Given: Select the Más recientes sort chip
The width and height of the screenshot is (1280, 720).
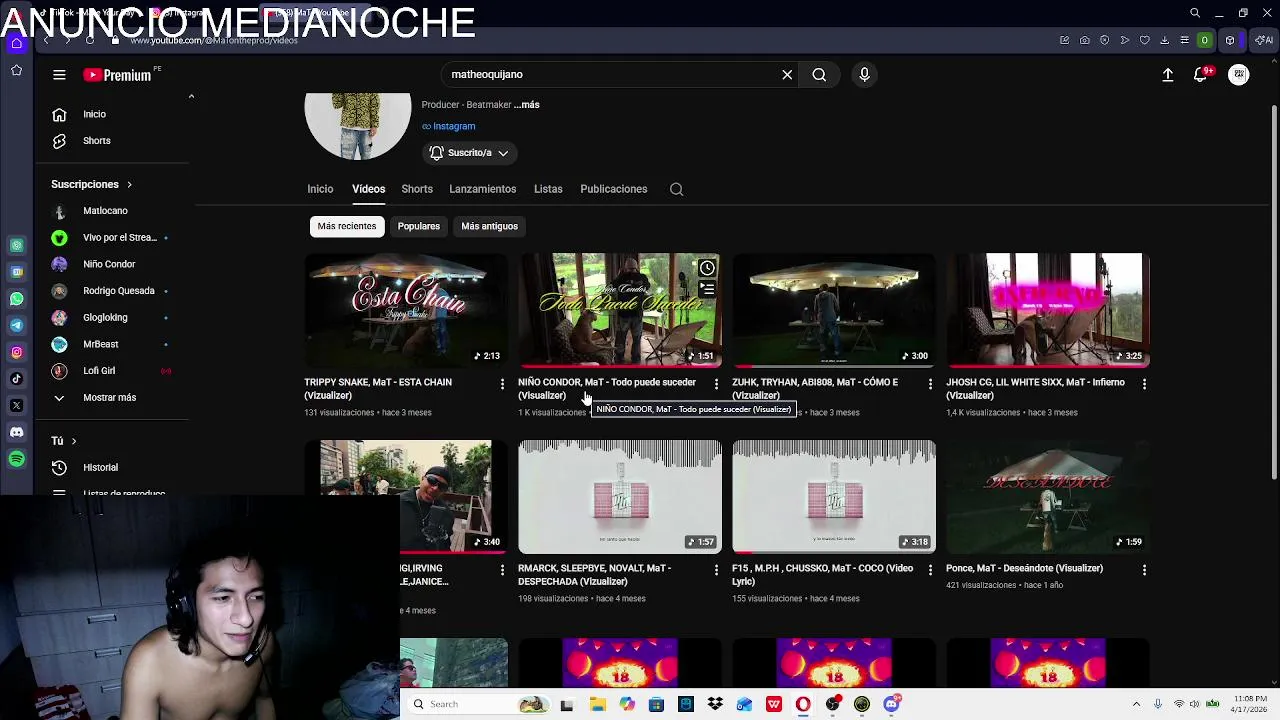Looking at the screenshot, I should tap(347, 226).
